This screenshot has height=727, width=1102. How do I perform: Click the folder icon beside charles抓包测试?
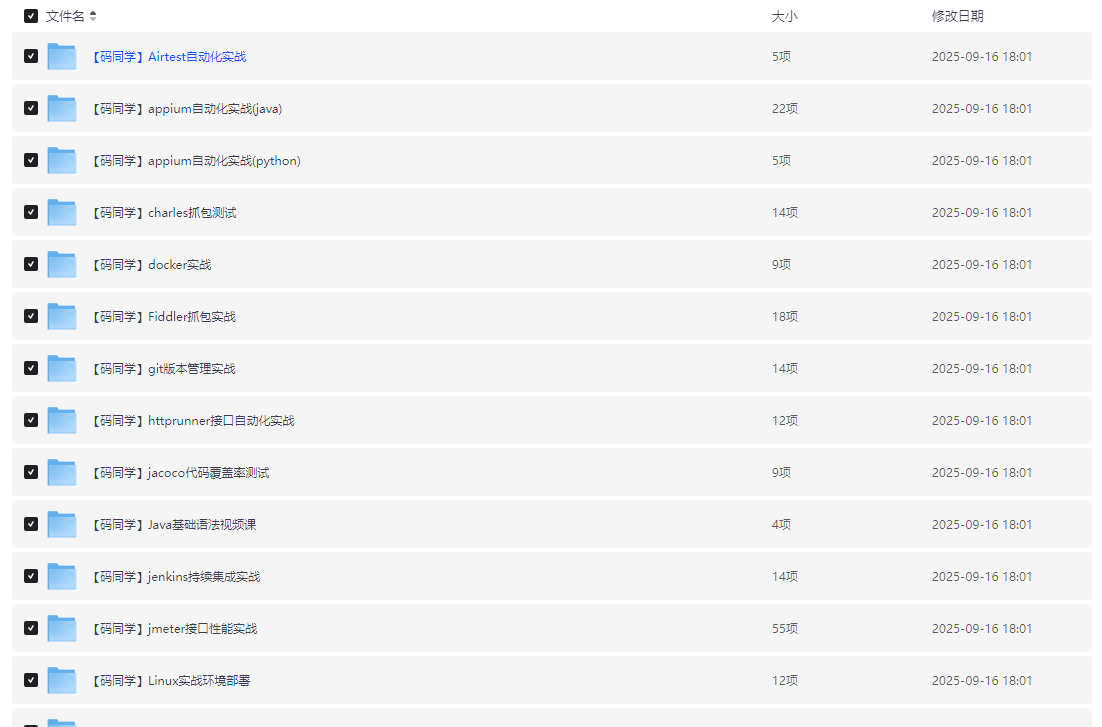(62, 213)
